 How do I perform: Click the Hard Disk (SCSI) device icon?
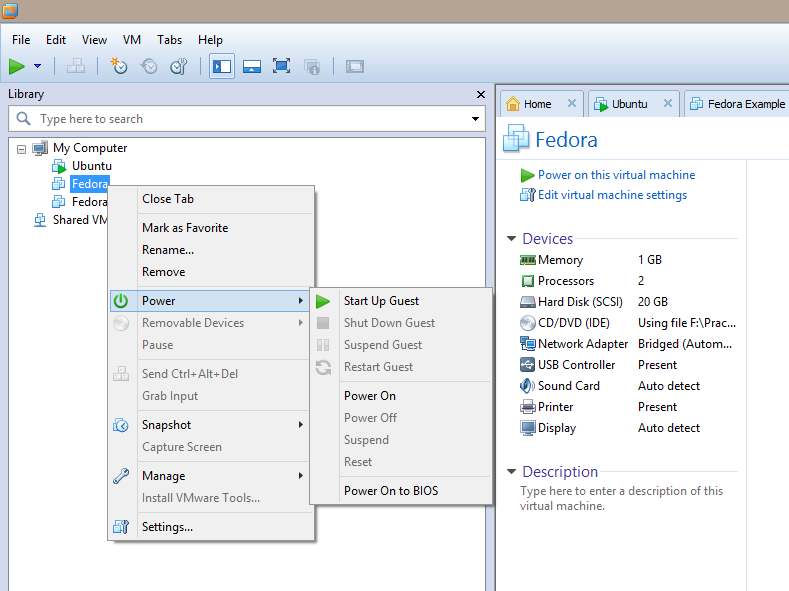pos(527,302)
